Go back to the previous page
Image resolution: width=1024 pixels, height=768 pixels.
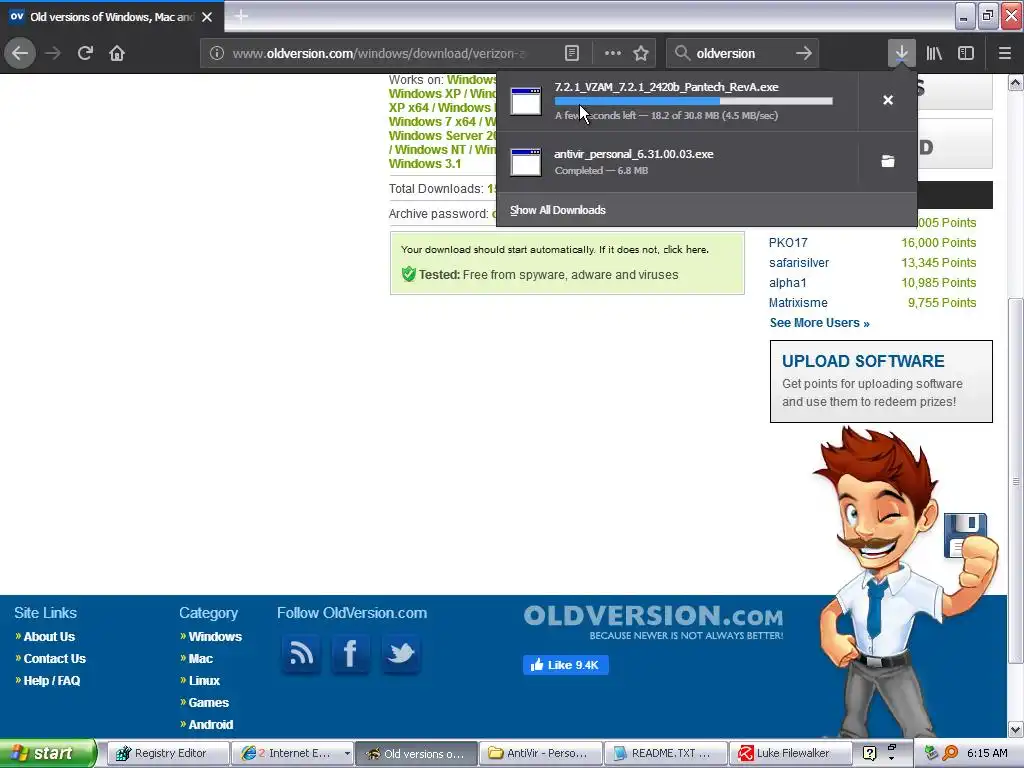coord(20,53)
